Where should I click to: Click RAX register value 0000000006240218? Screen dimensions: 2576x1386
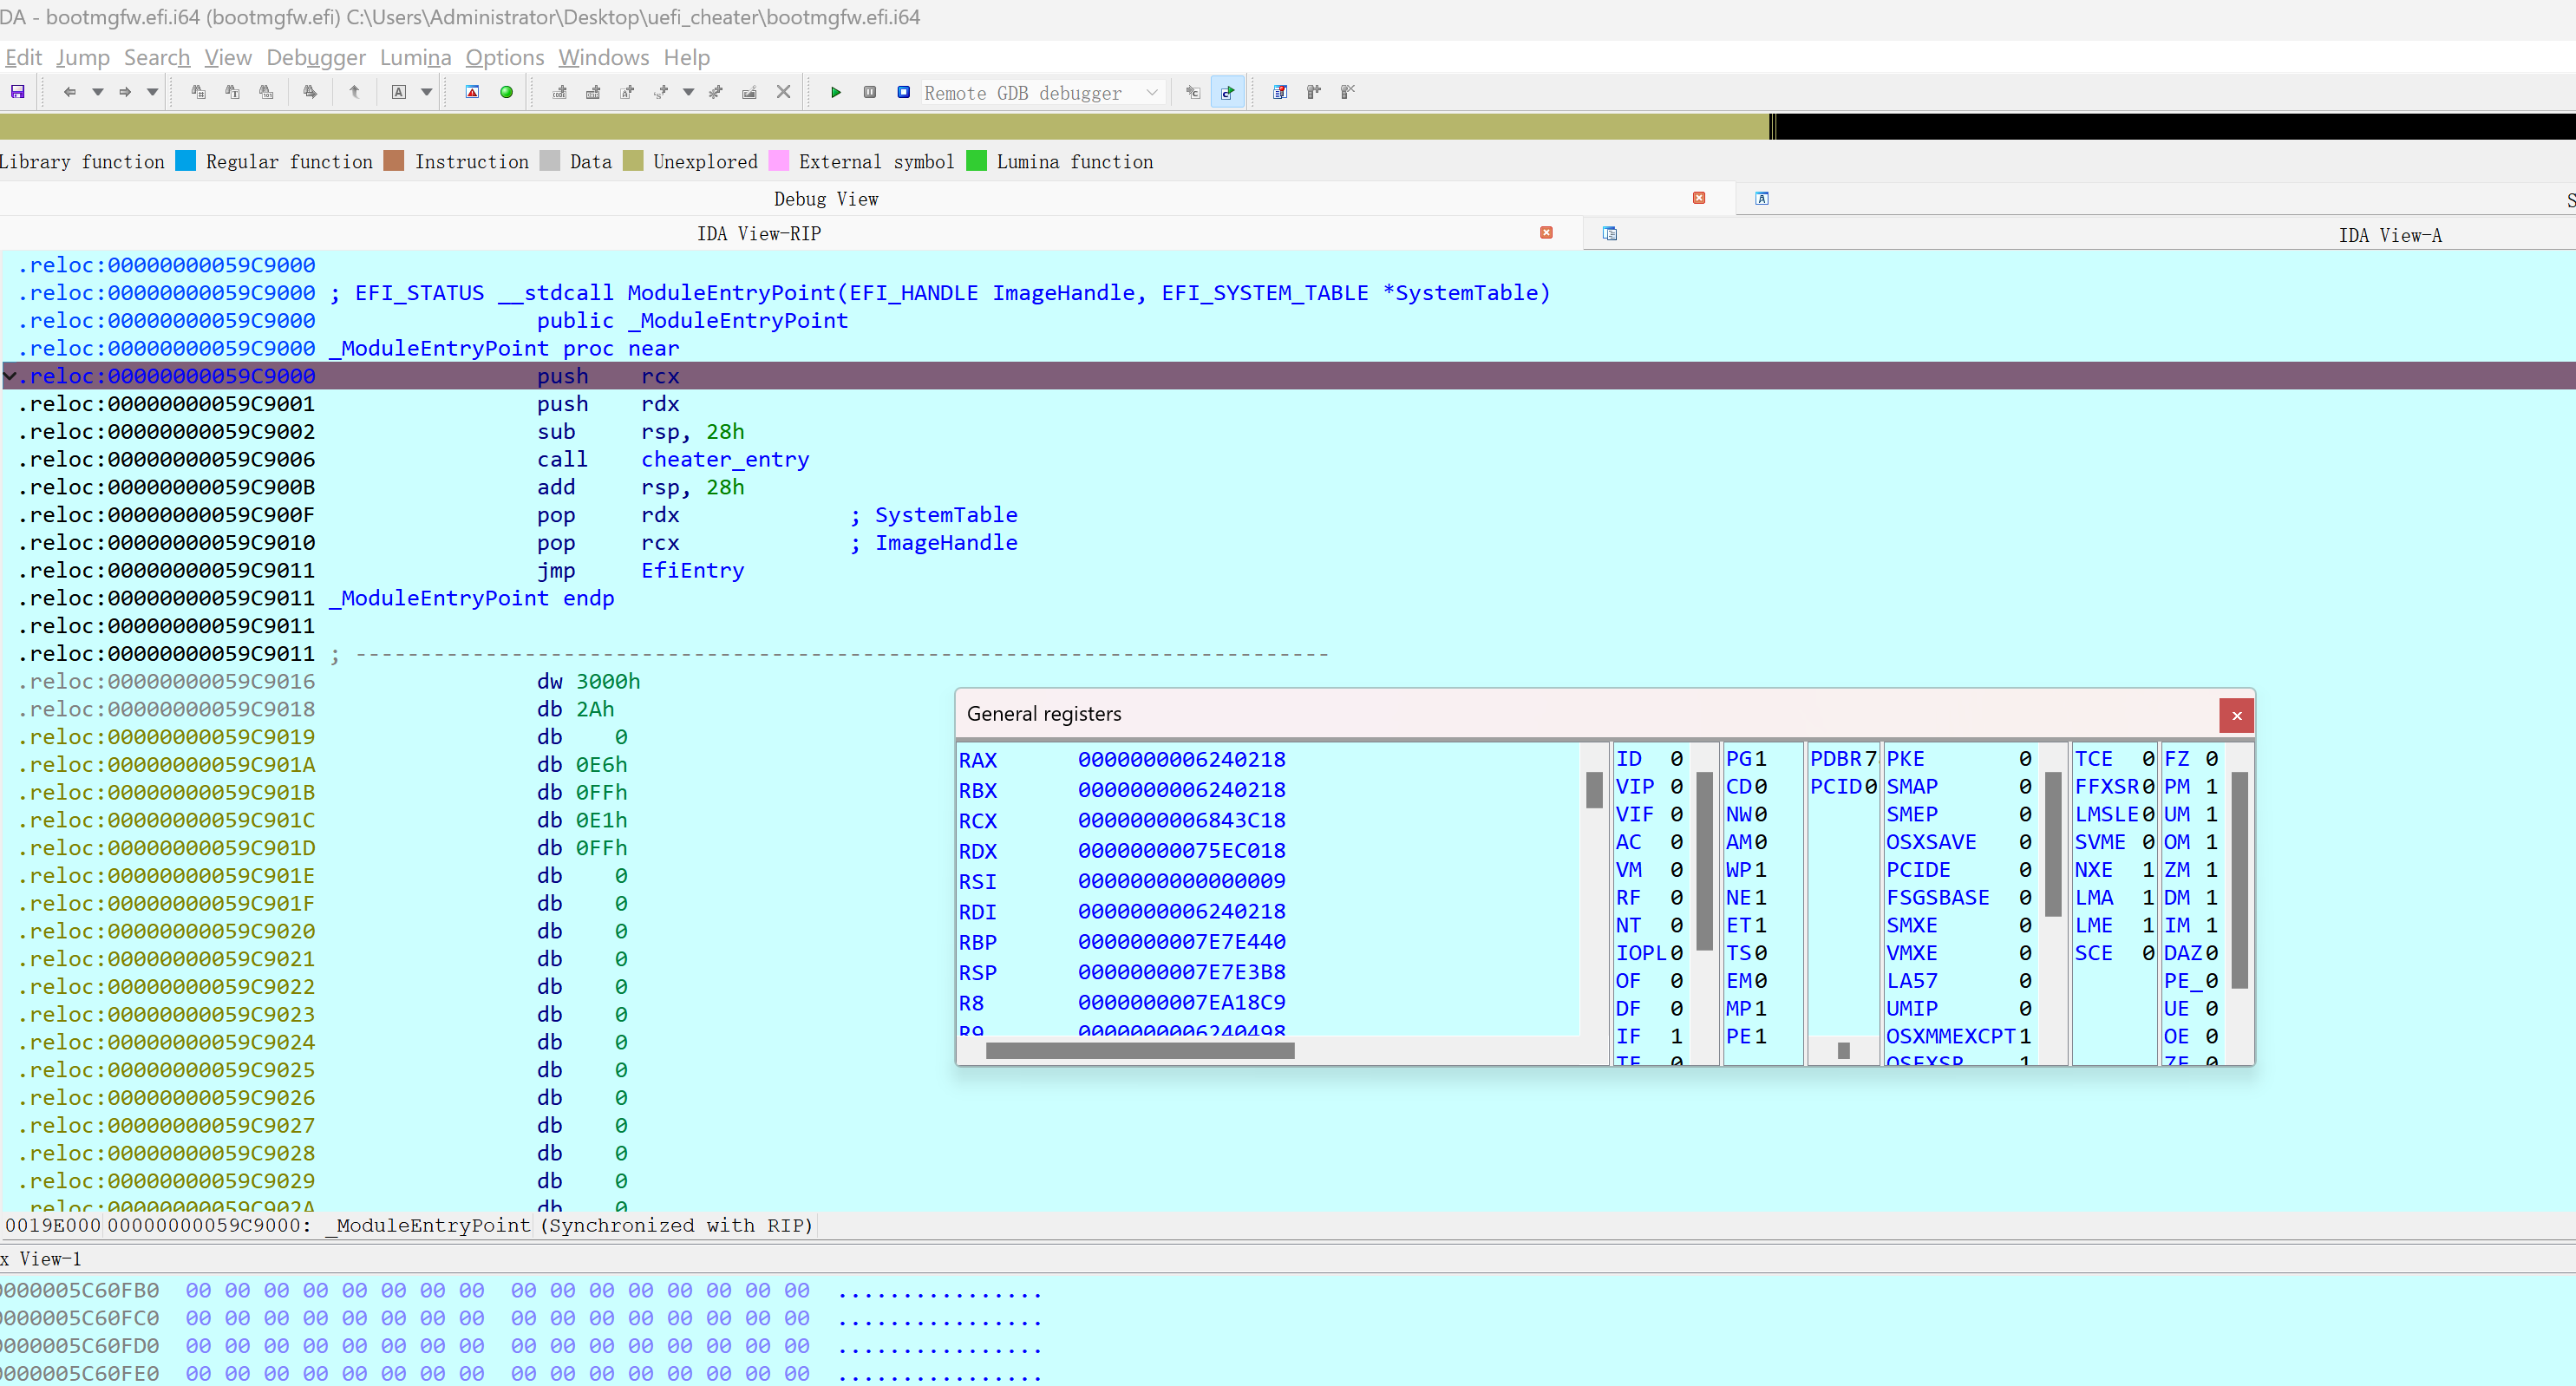click(1182, 760)
